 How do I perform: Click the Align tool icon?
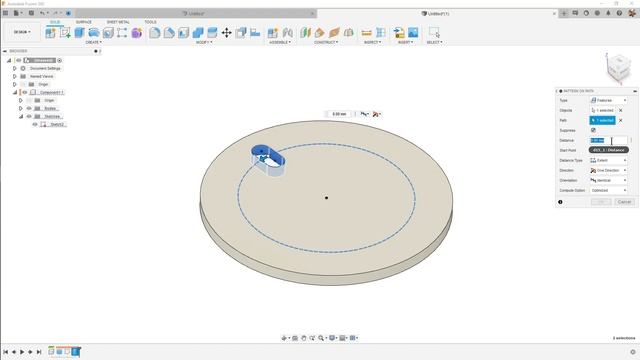[x=255, y=33]
